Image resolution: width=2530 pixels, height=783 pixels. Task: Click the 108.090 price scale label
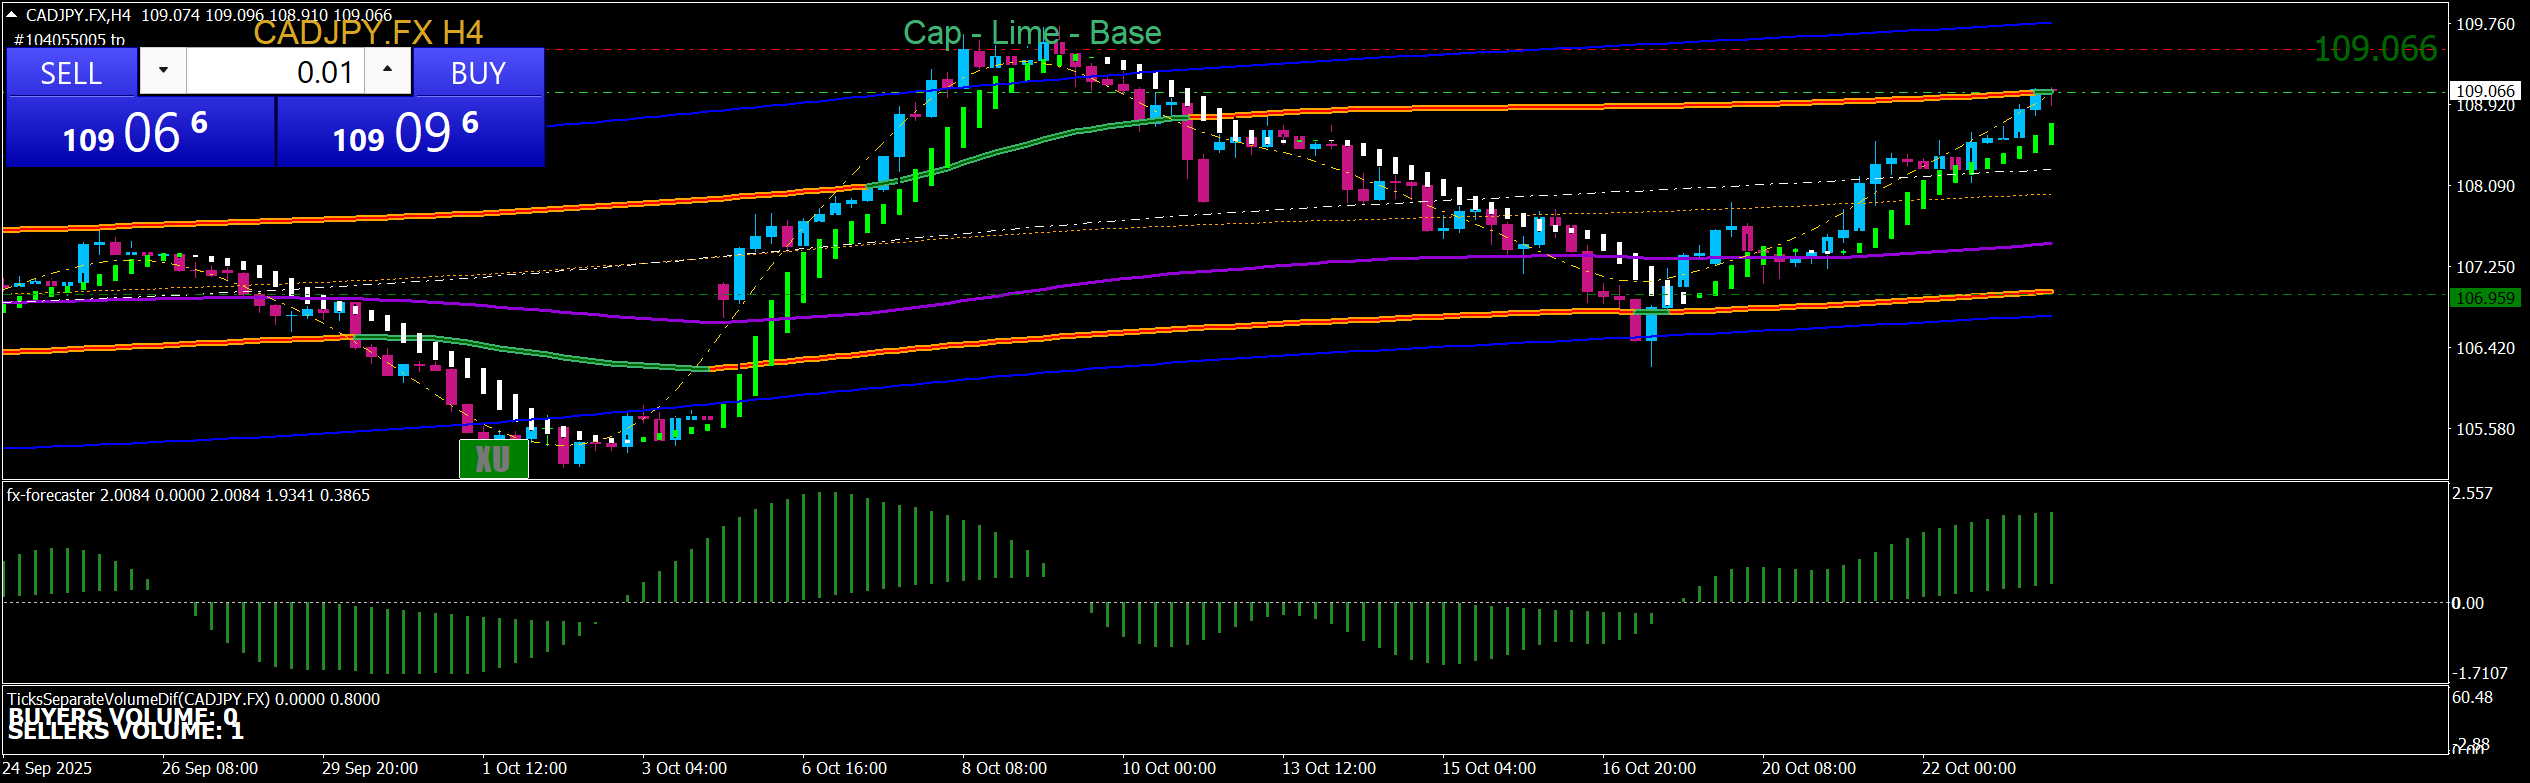(2485, 186)
